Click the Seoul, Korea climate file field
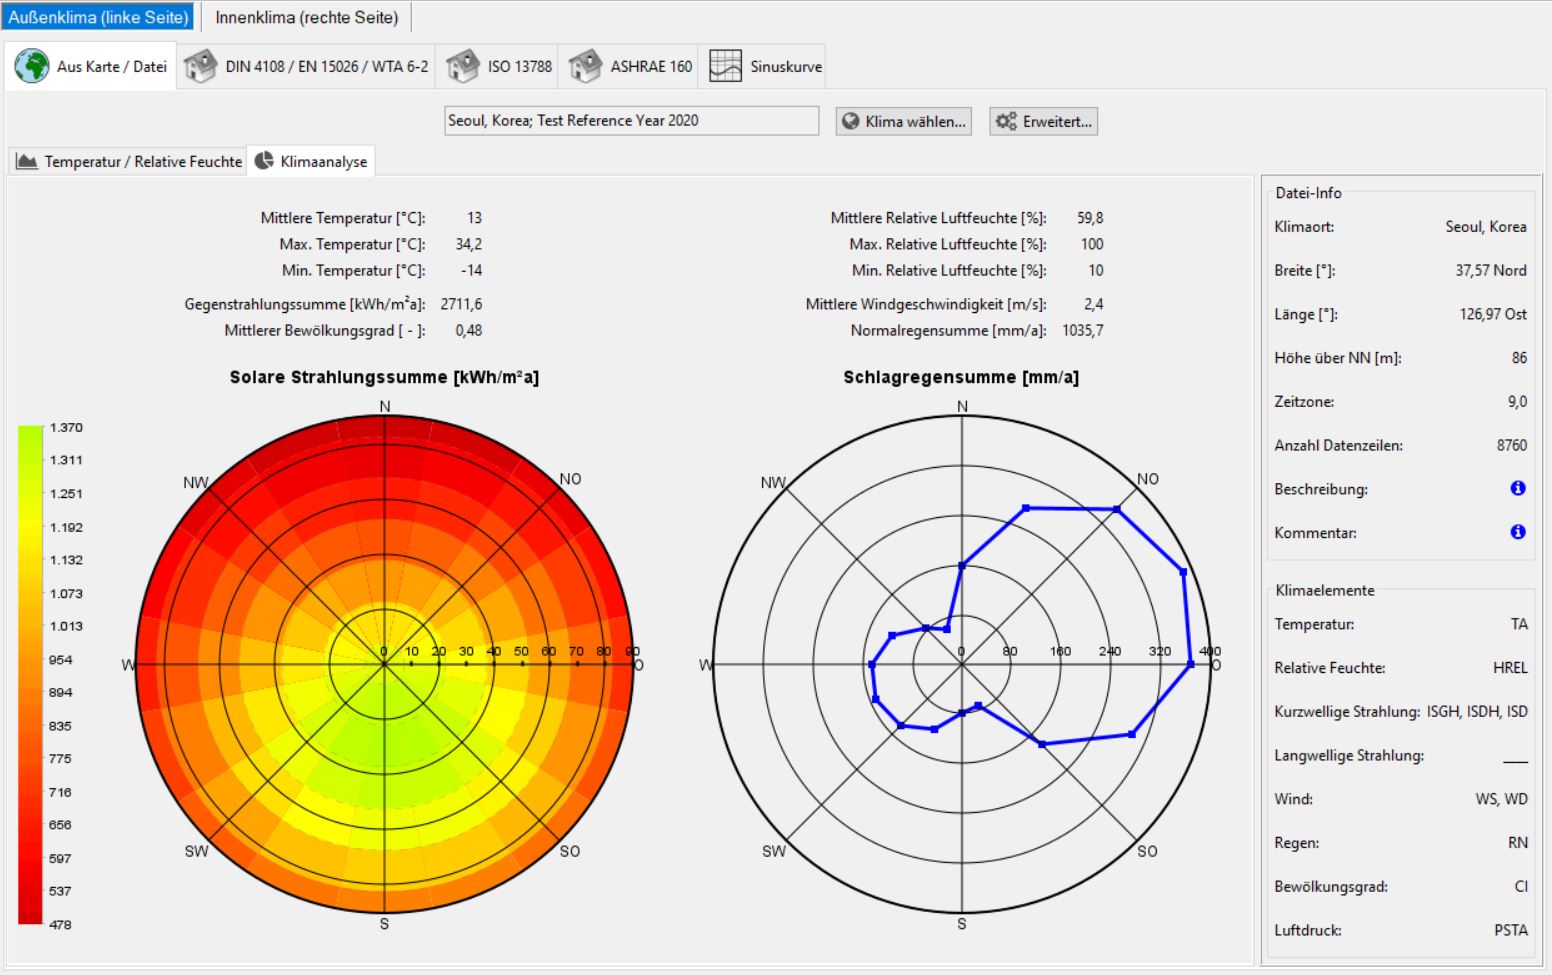The image size is (1552, 975). pos(630,121)
